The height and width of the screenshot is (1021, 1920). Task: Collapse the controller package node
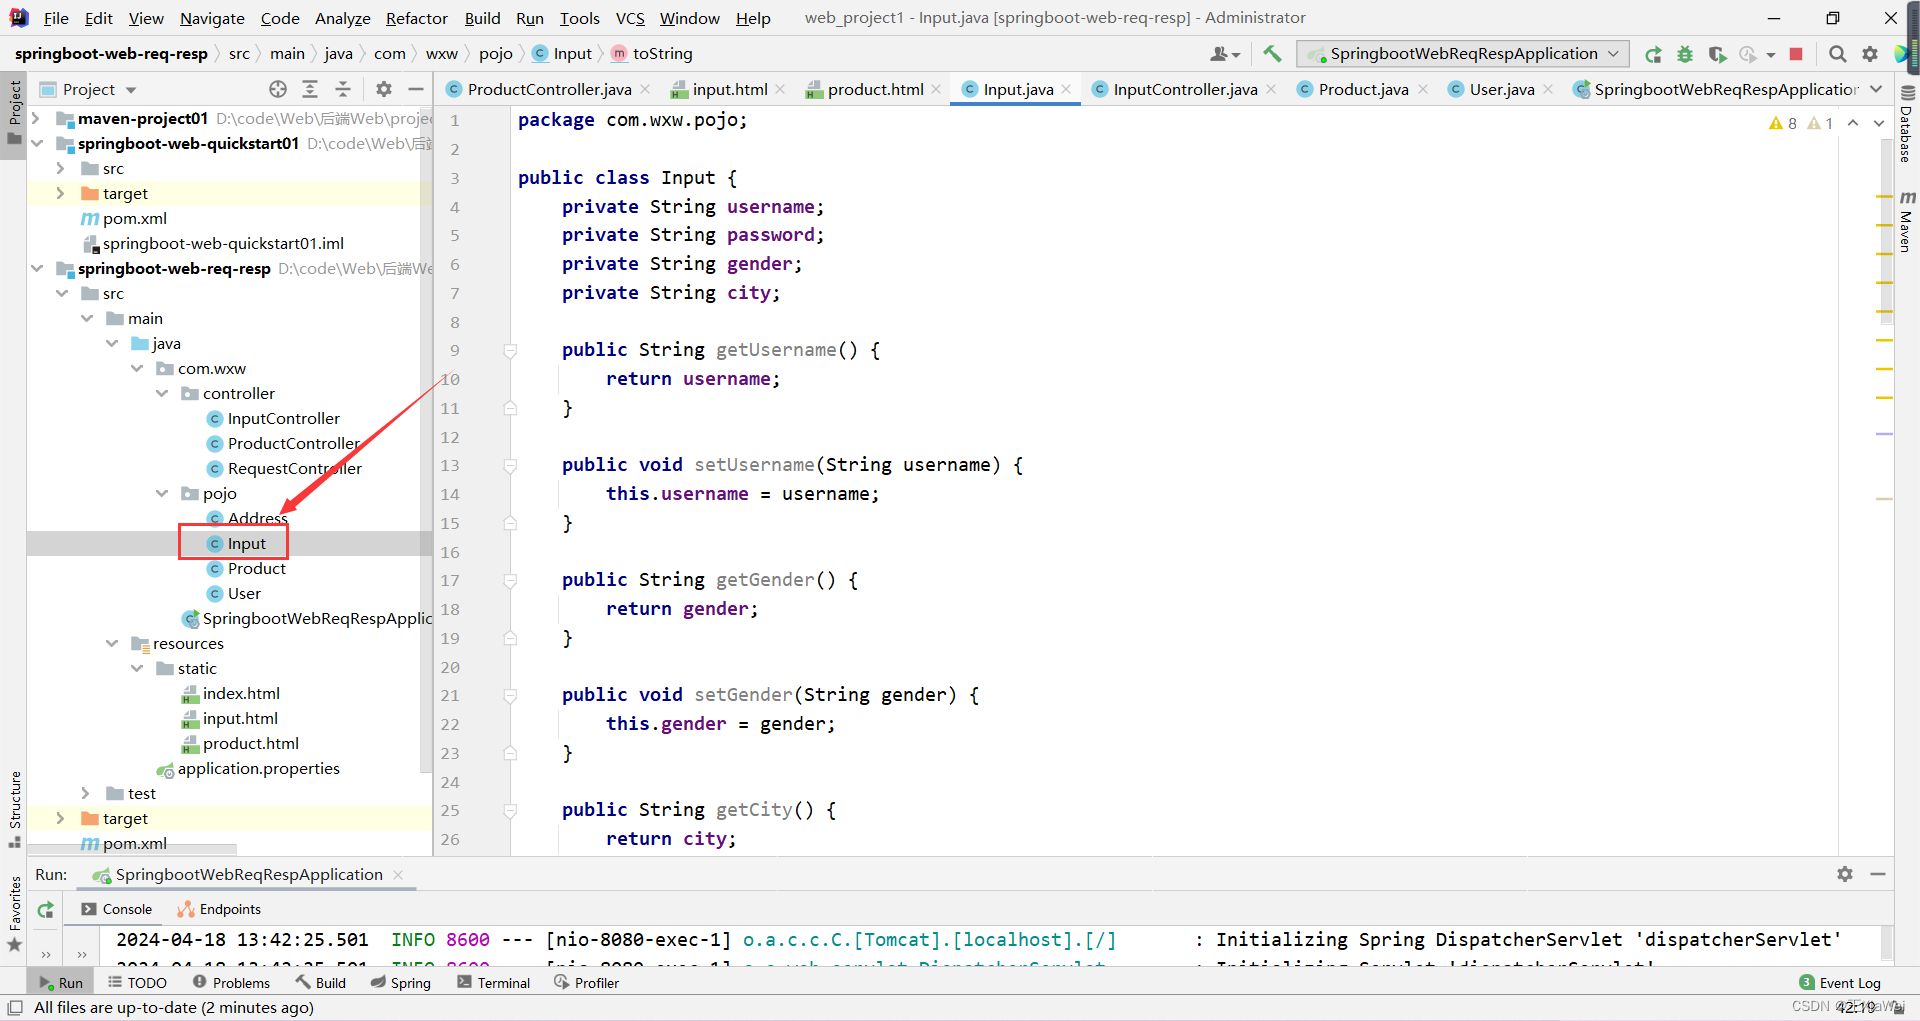point(162,394)
